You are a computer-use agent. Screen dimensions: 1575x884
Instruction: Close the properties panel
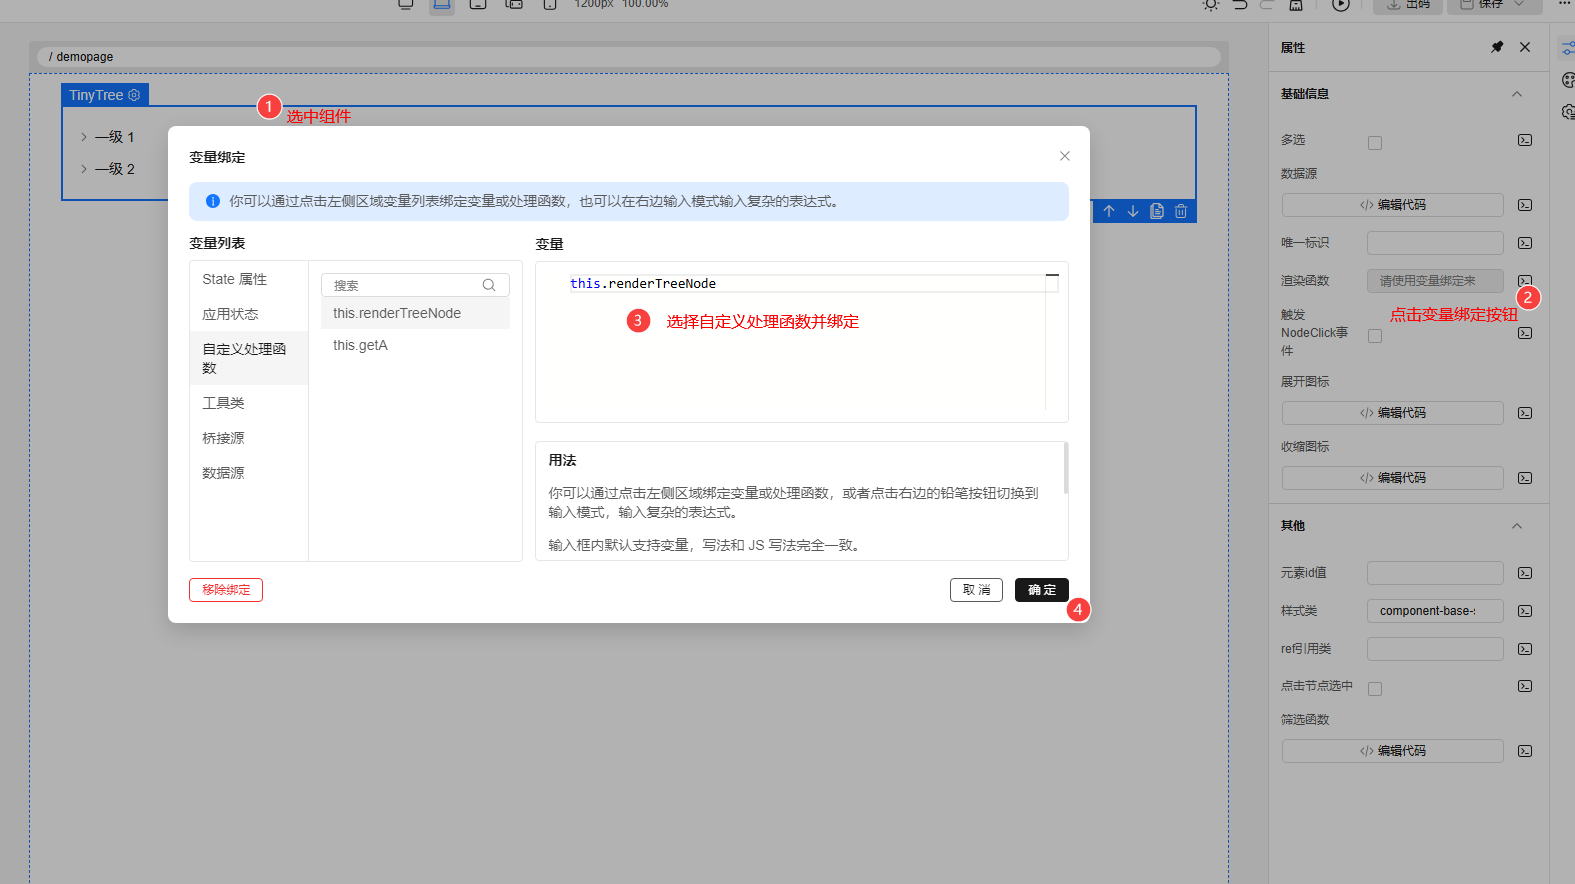pyautogui.click(x=1525, y=47)
